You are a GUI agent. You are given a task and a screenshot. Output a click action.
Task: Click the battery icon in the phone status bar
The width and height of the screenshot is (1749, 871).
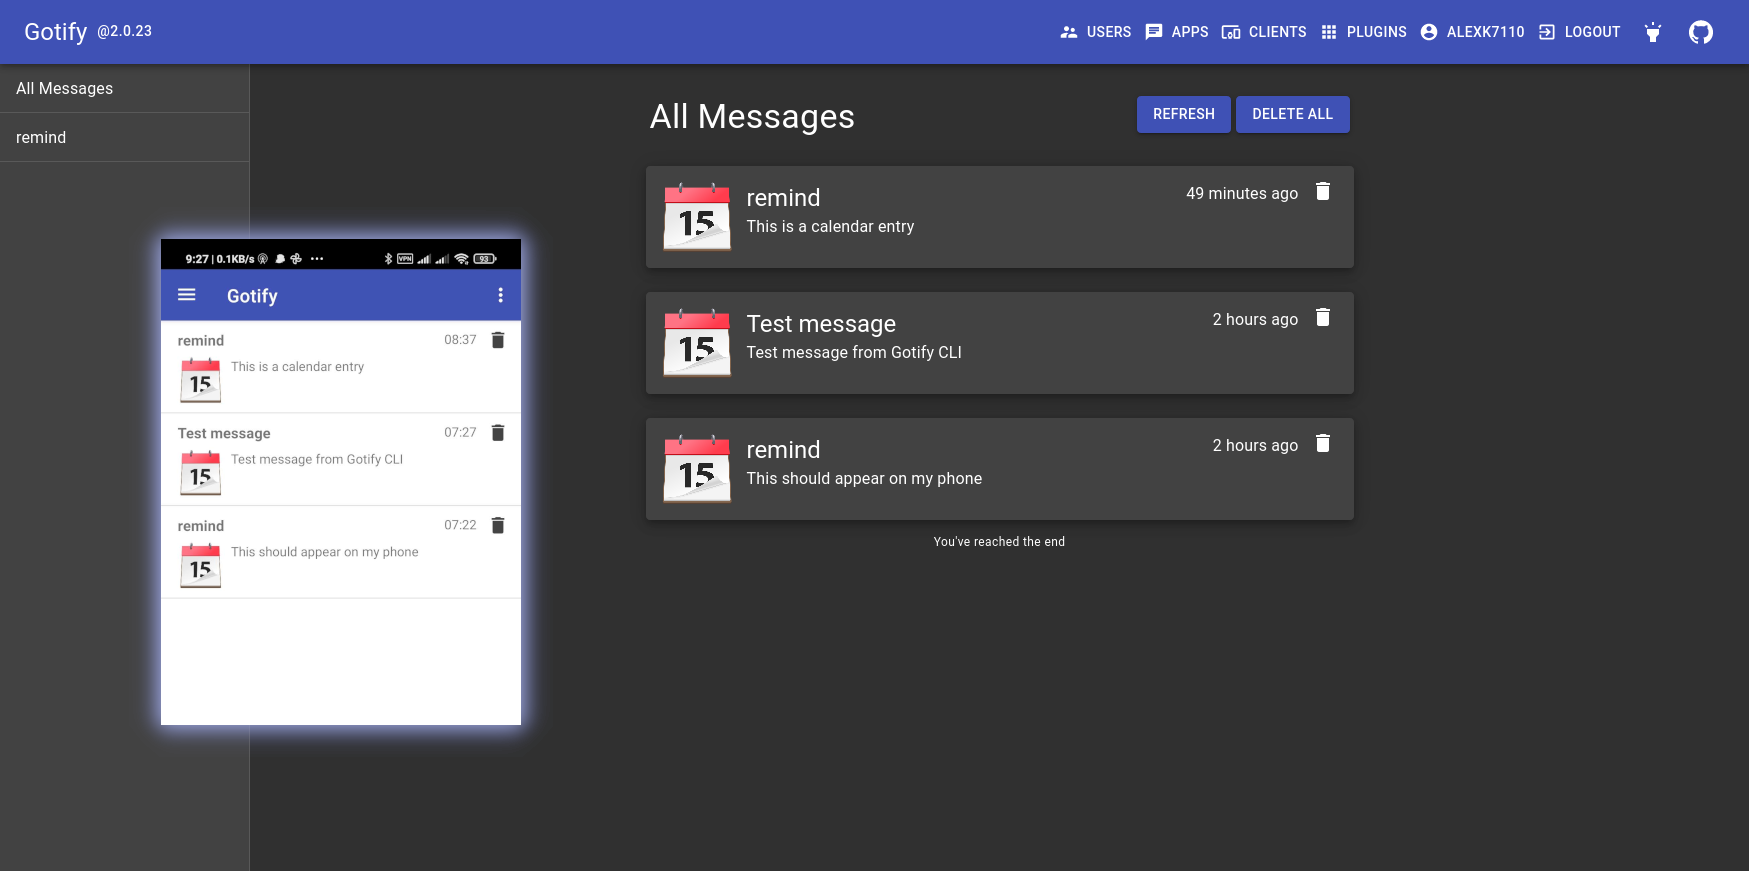[x=485, y=258]
